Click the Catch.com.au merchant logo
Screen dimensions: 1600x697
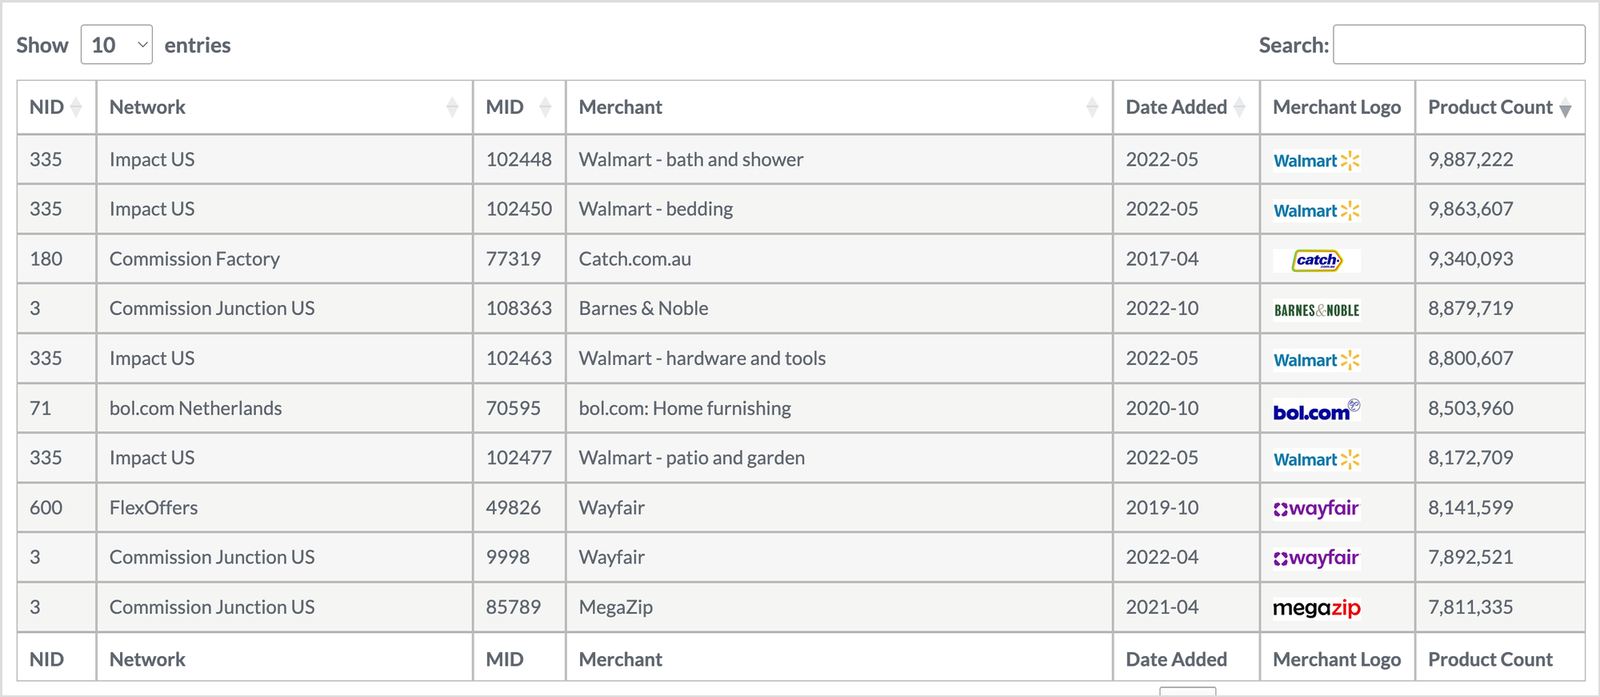click(x=1316, y=260)
